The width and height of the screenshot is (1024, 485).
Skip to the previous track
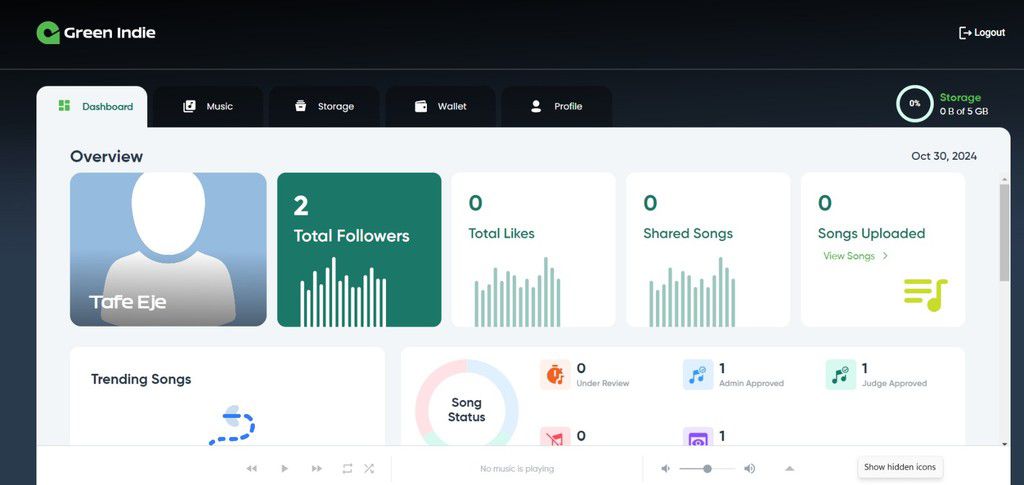coord(252,468)
